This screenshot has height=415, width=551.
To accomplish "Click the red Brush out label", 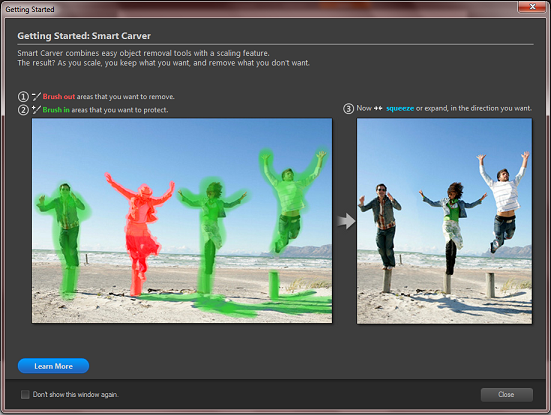I will [x=59, y=96].
